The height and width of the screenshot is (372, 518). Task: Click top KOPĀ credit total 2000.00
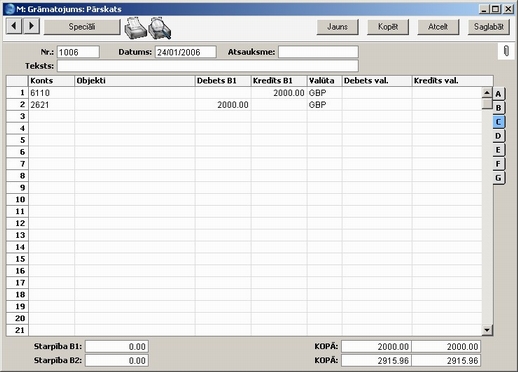pos(446,347)
